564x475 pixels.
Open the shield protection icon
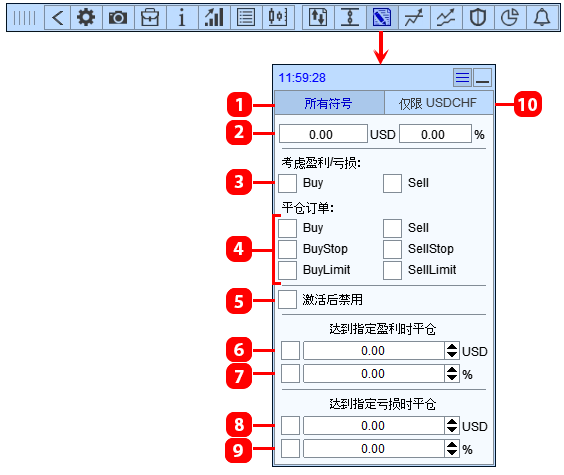tap(478, 18)
